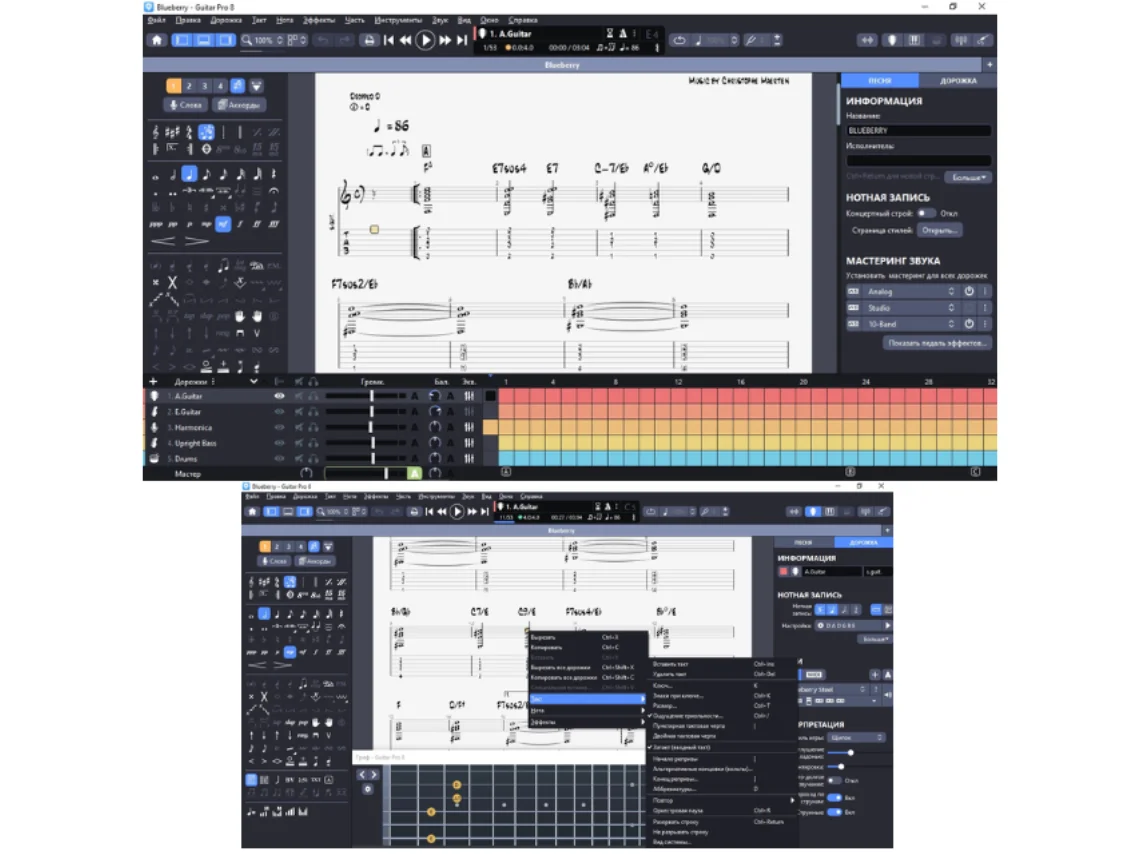Click the print icon in upper window toolbar
Viewport: 1140px width, 855px height.
(x=369, y=40)
